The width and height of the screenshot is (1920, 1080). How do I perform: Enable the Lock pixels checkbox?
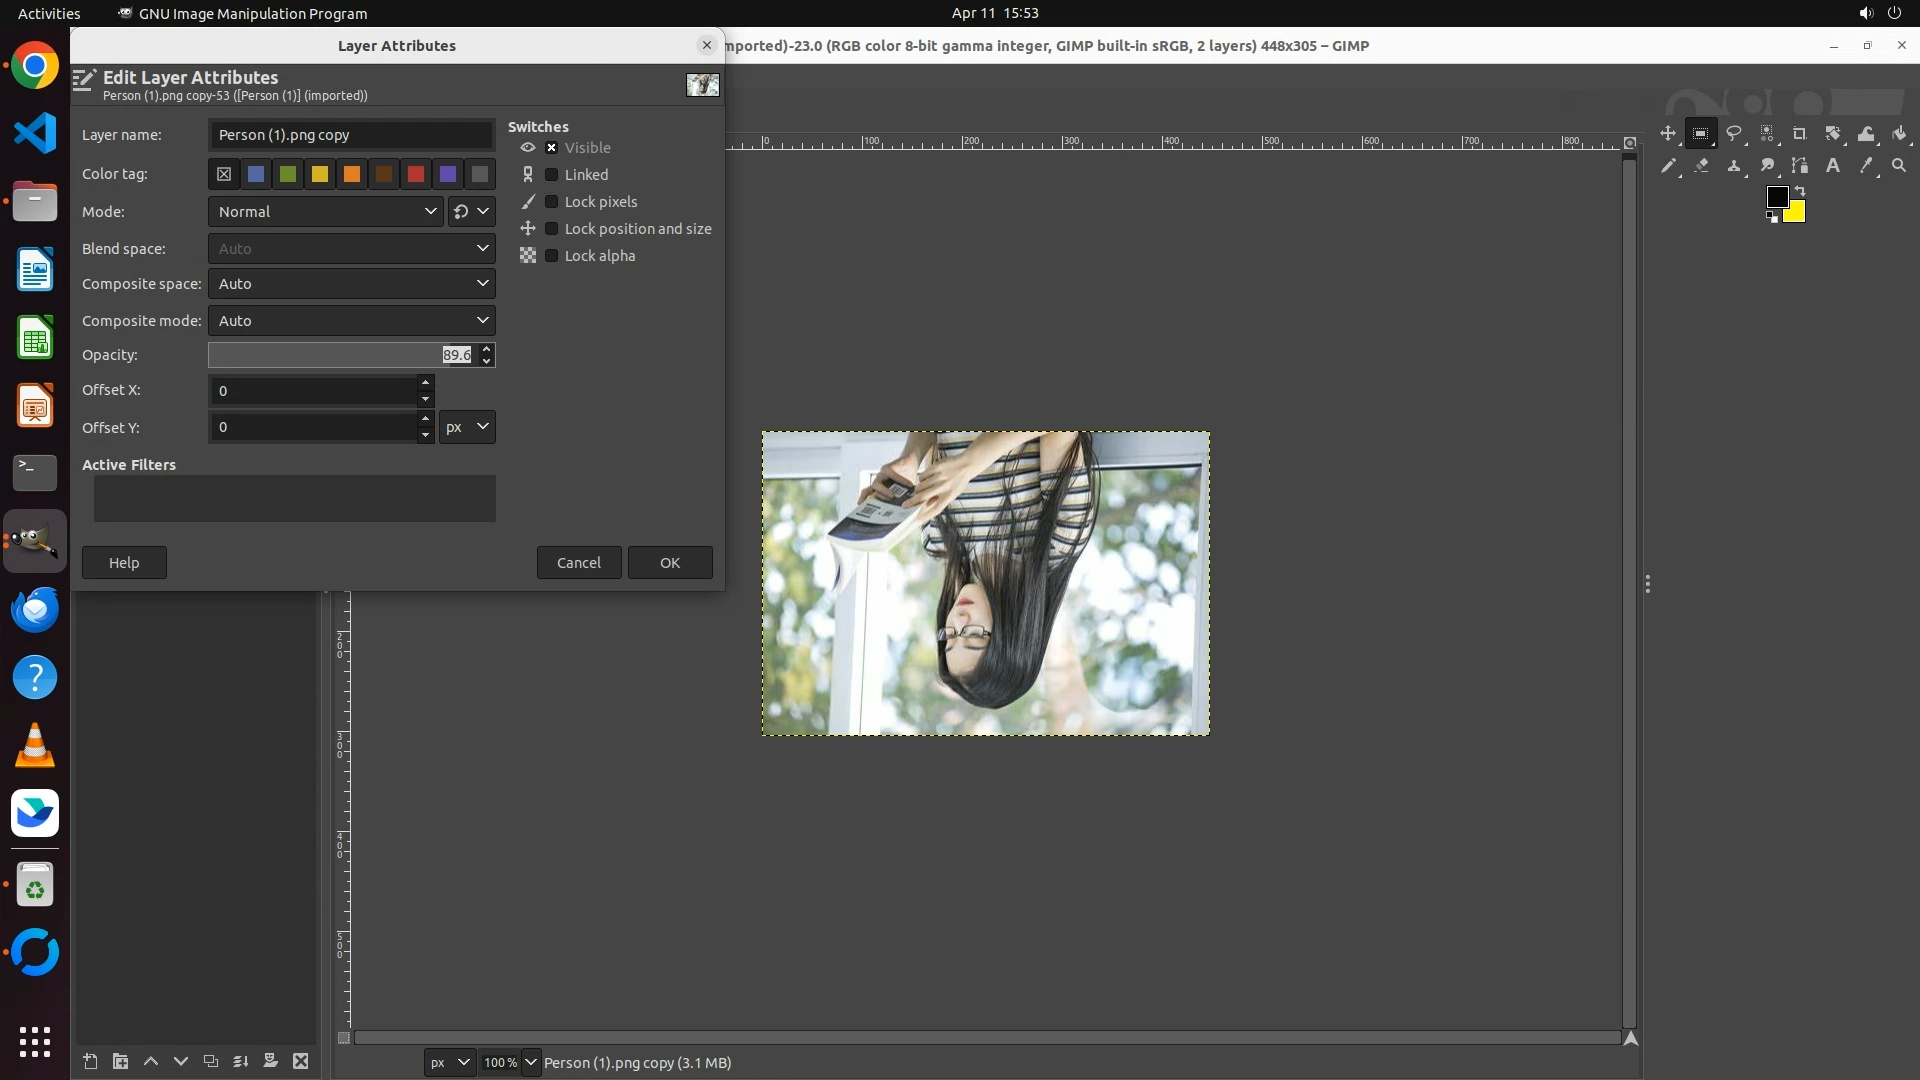[551, 201]
